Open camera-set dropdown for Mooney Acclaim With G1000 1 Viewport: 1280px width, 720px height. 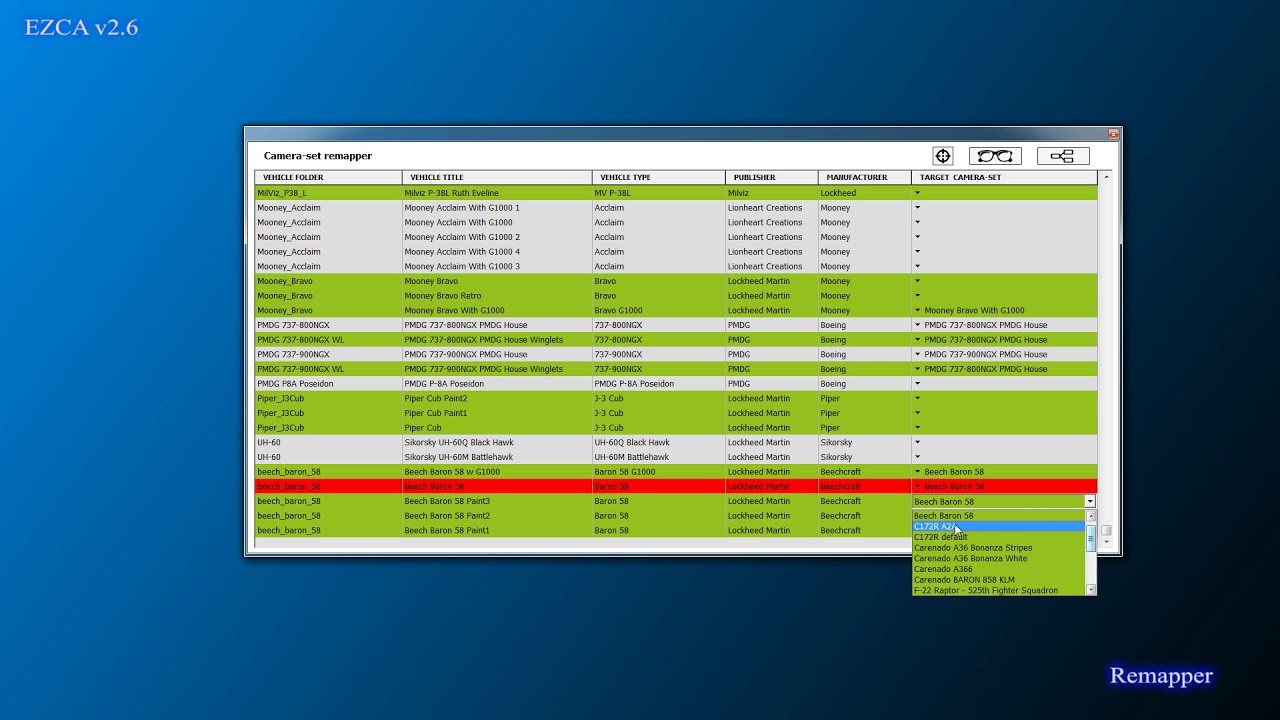click(917, 208)
